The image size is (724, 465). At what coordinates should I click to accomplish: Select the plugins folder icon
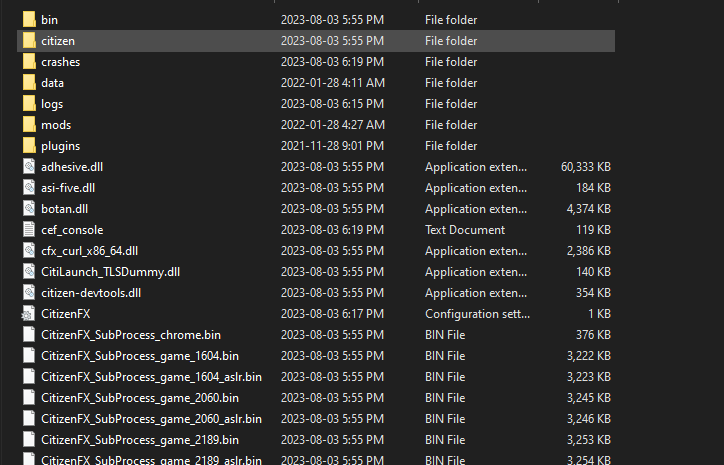[x=29, y=146]
